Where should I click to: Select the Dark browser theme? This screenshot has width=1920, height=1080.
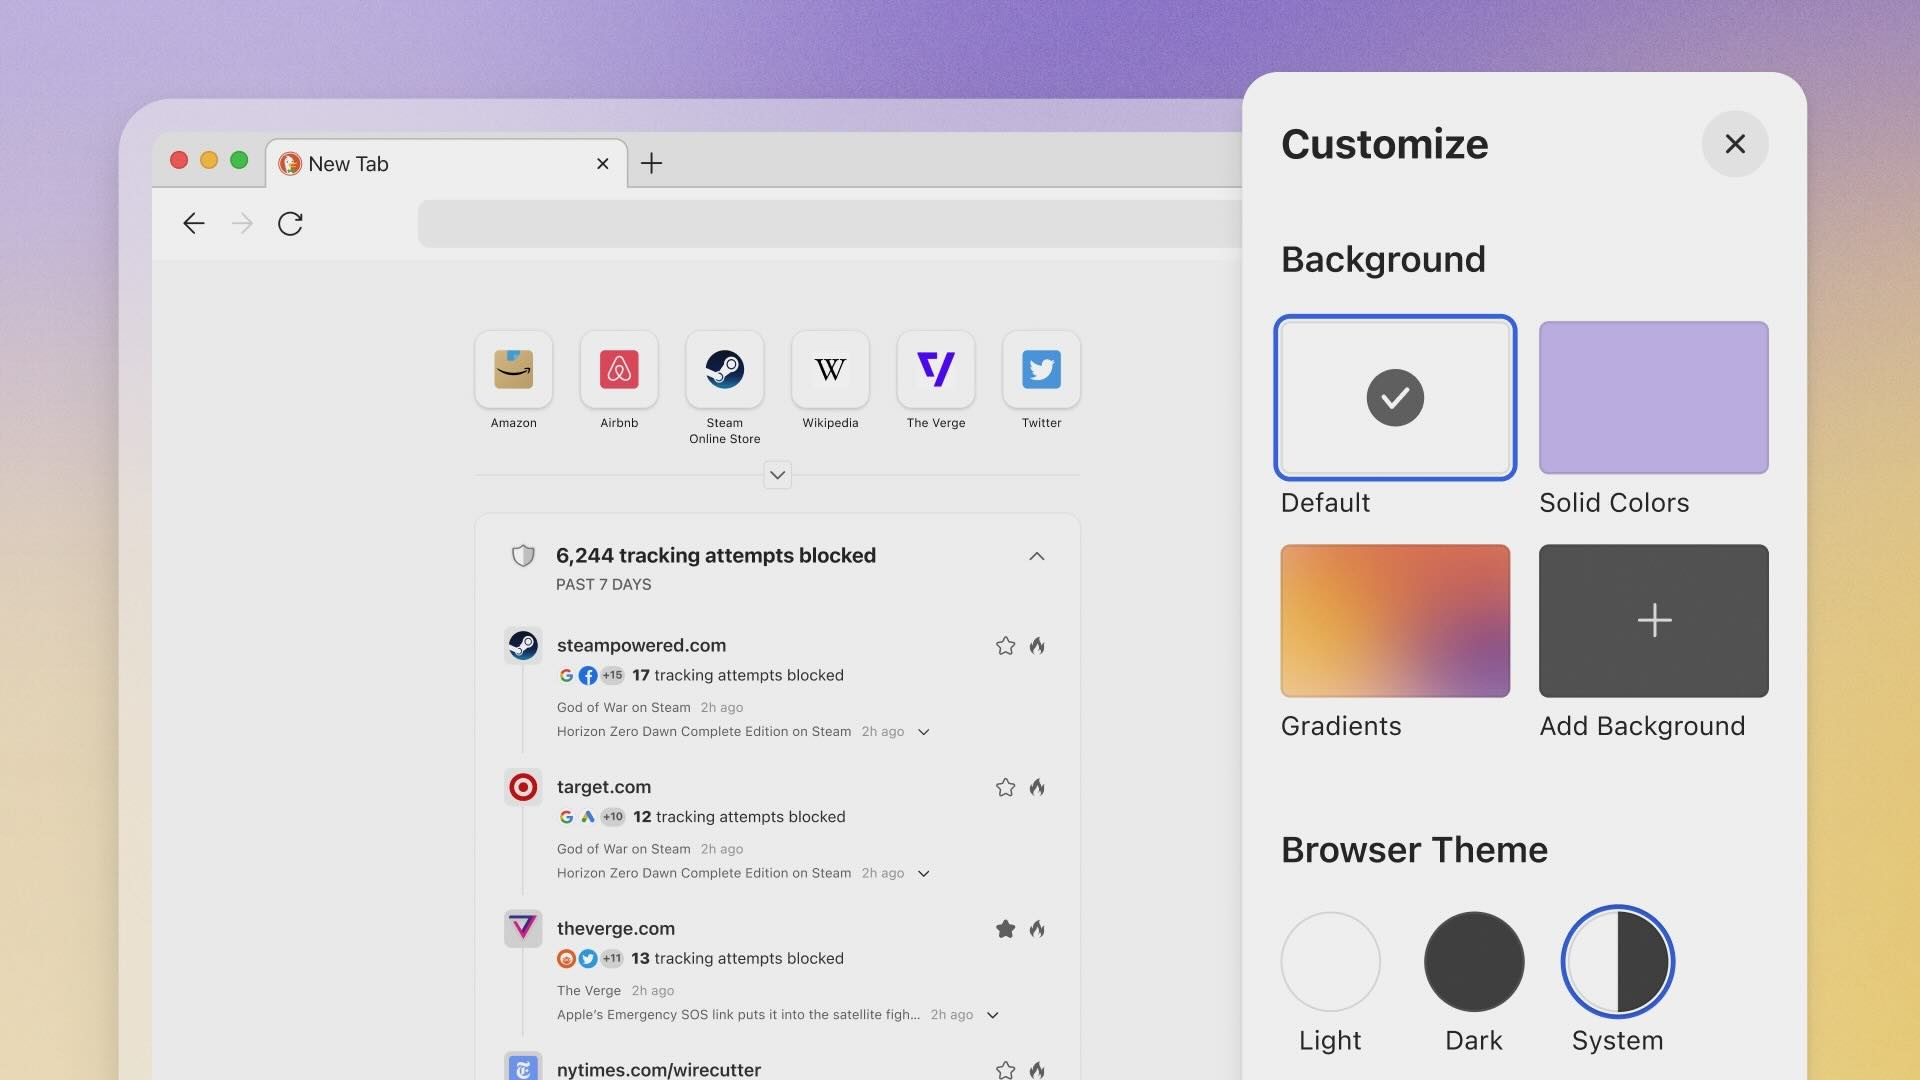(1473, 961)
